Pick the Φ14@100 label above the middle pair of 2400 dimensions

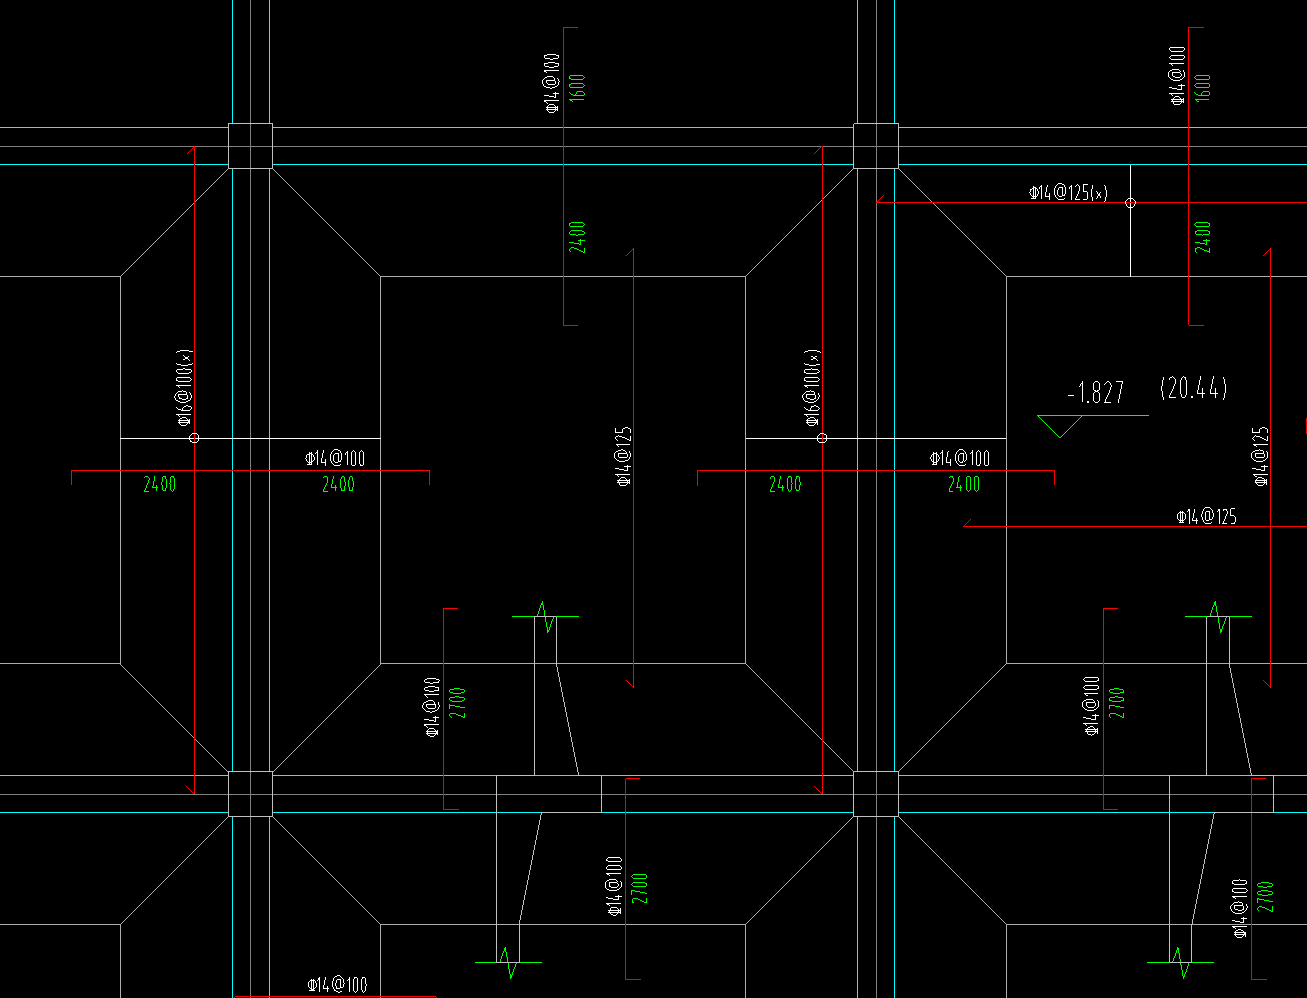pos(960,459)
